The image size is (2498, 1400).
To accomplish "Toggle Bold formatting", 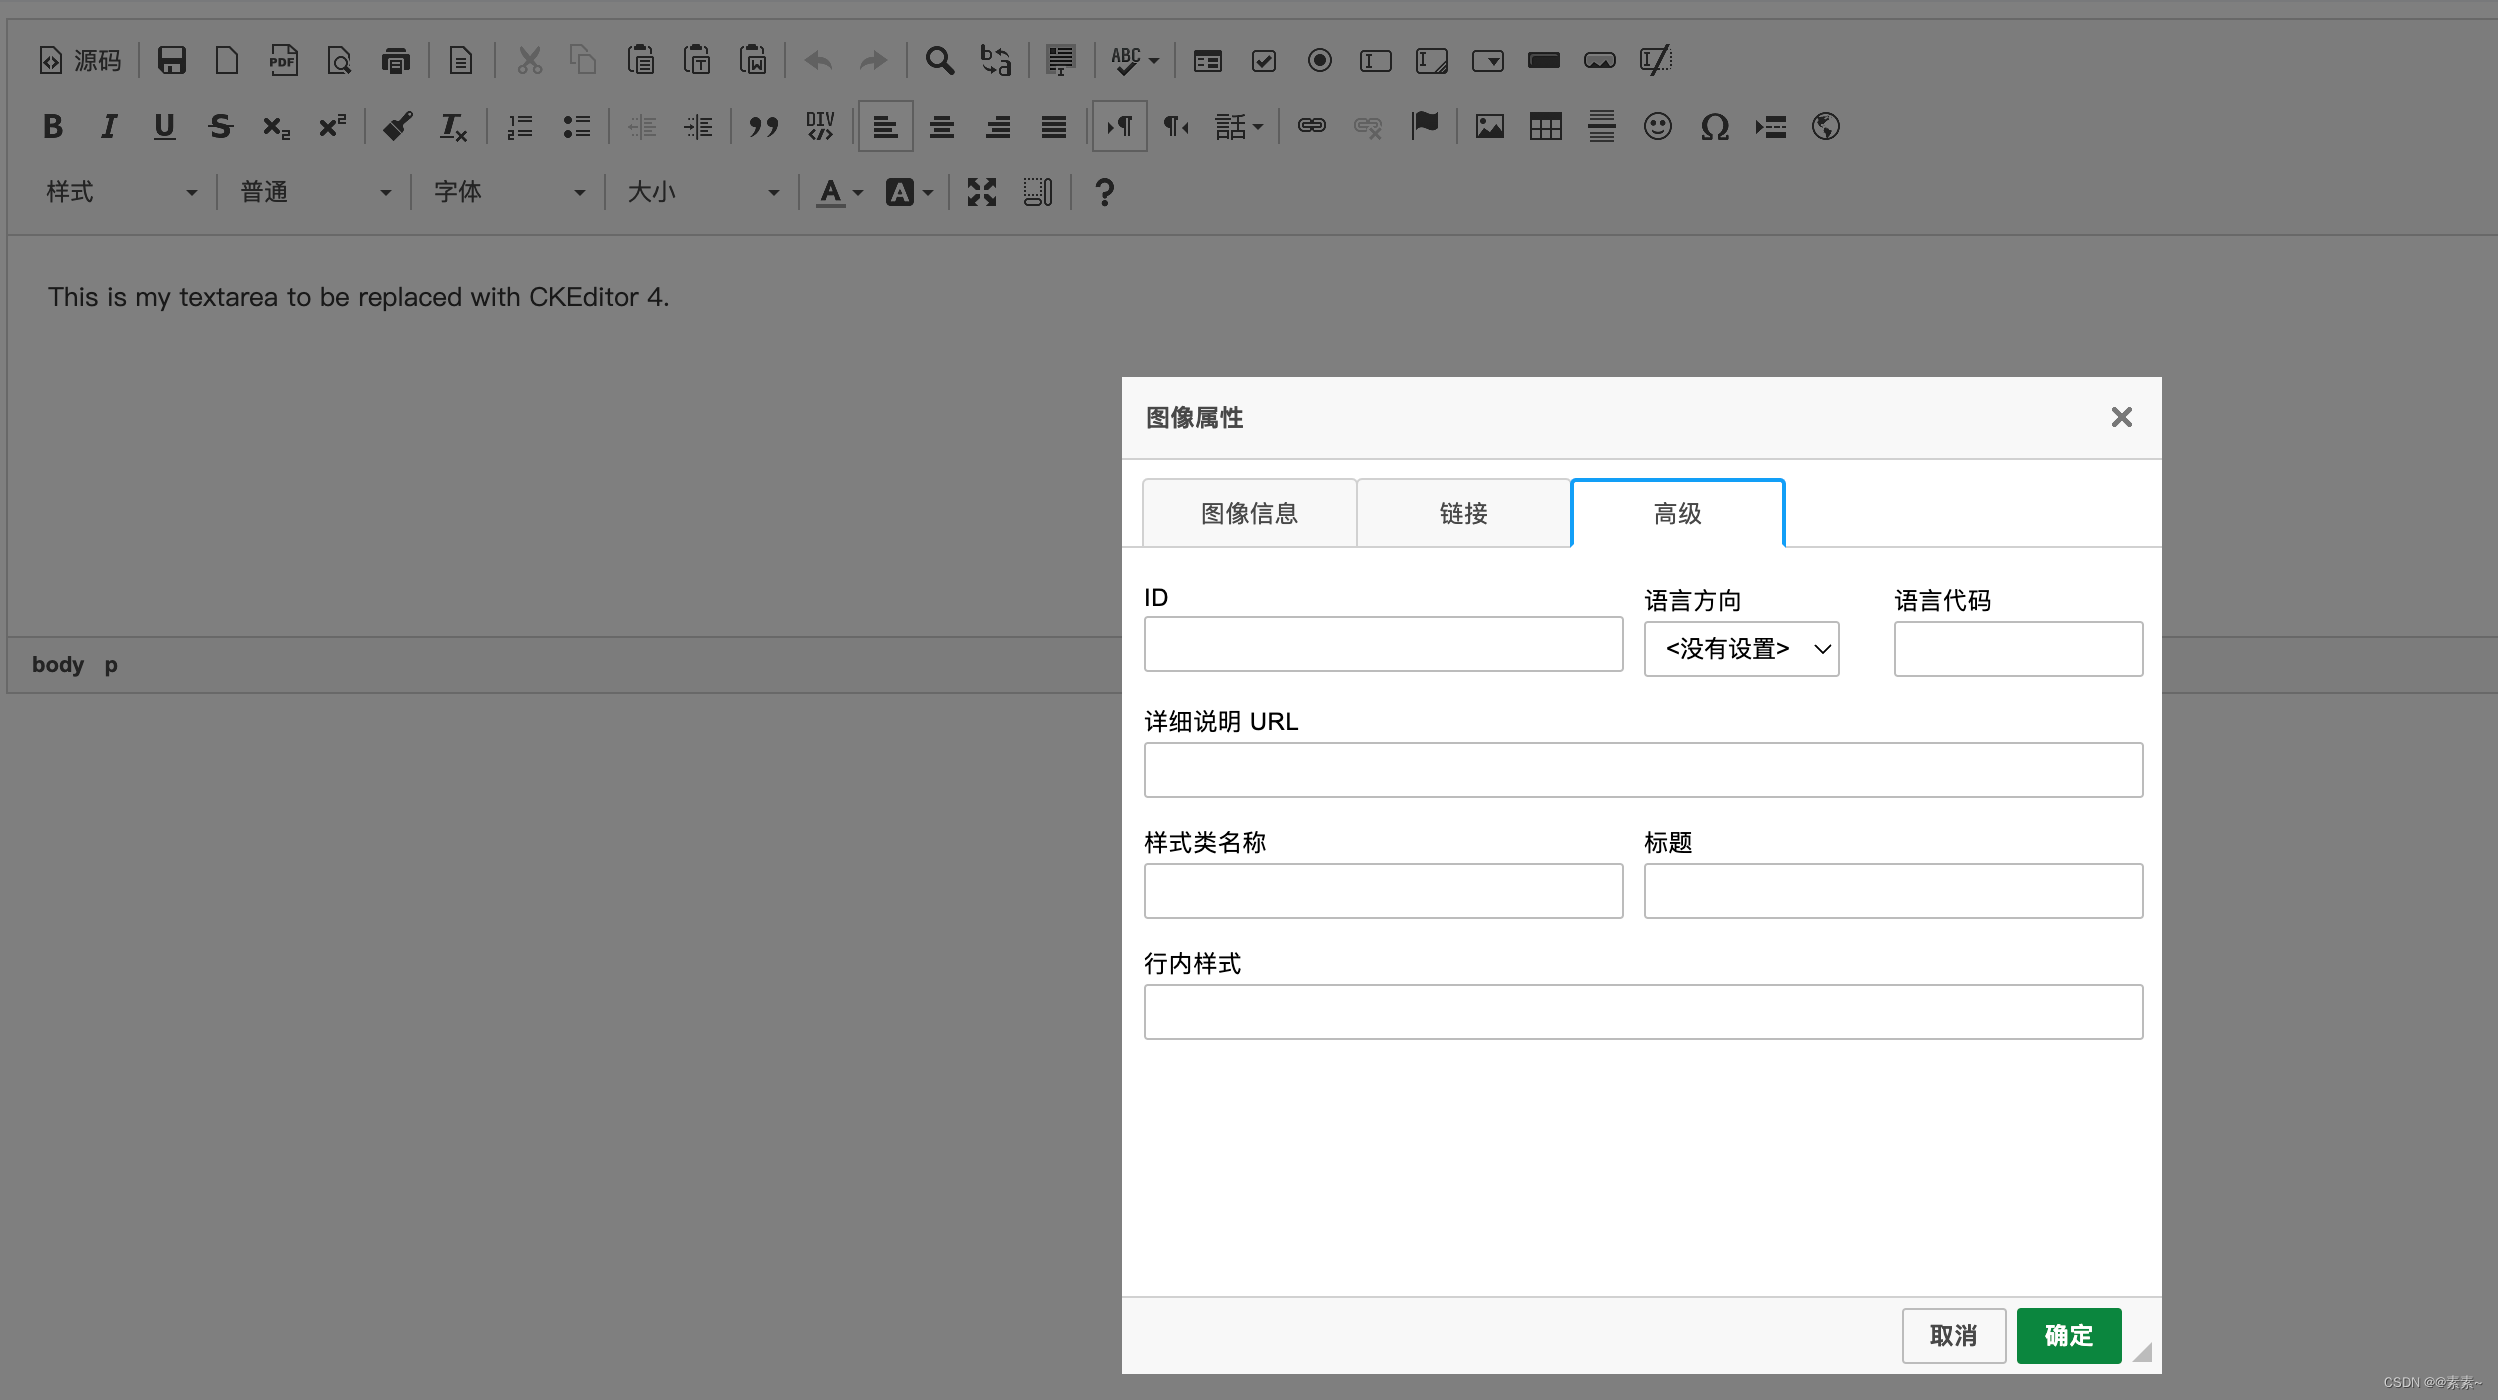I will [x=53, y=126].
